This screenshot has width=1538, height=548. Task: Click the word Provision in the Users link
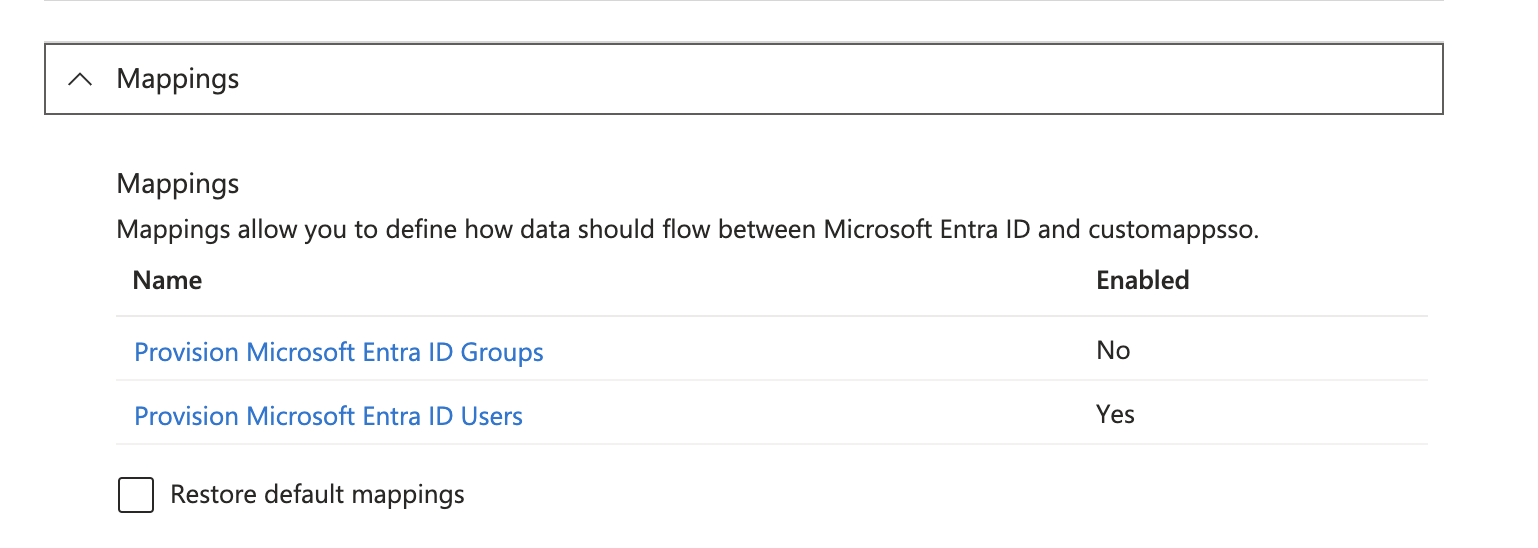coord(186,416)
